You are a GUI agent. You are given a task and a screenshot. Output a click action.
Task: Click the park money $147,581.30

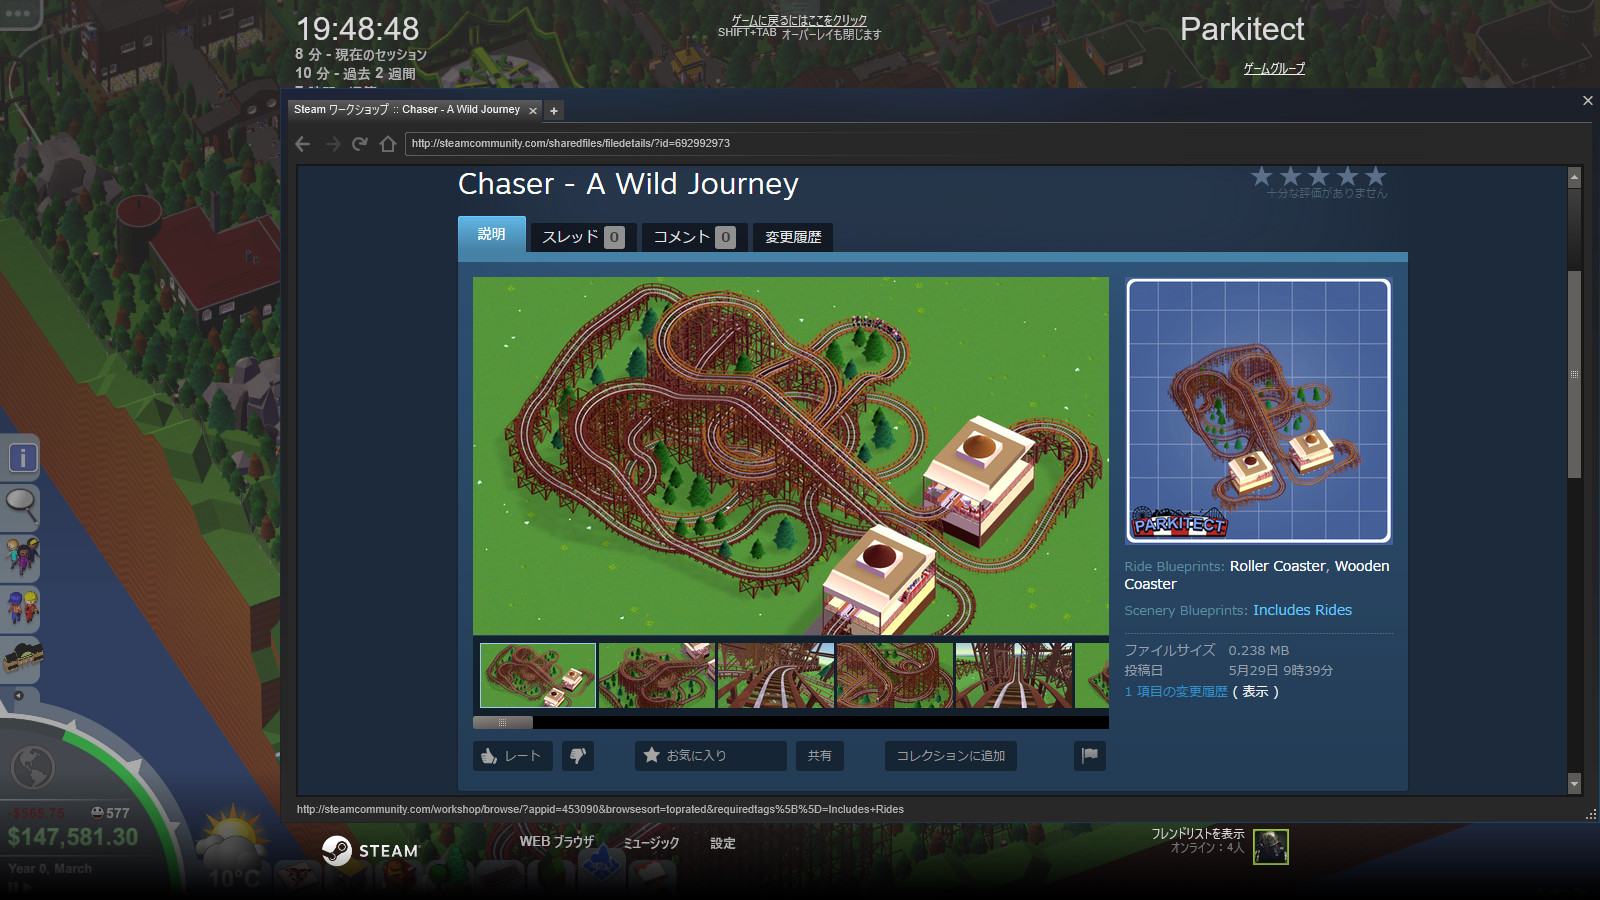pos(73,837)
